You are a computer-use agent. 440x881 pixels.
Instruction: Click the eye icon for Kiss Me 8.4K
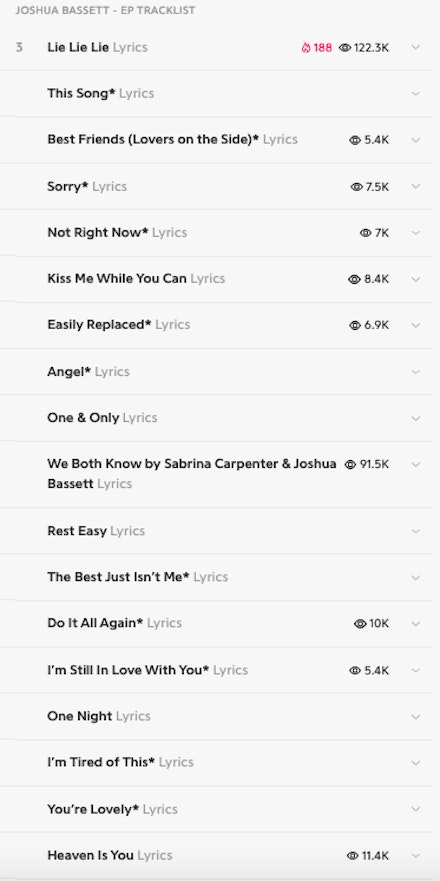pyautogui.click(x=355, y=279)
